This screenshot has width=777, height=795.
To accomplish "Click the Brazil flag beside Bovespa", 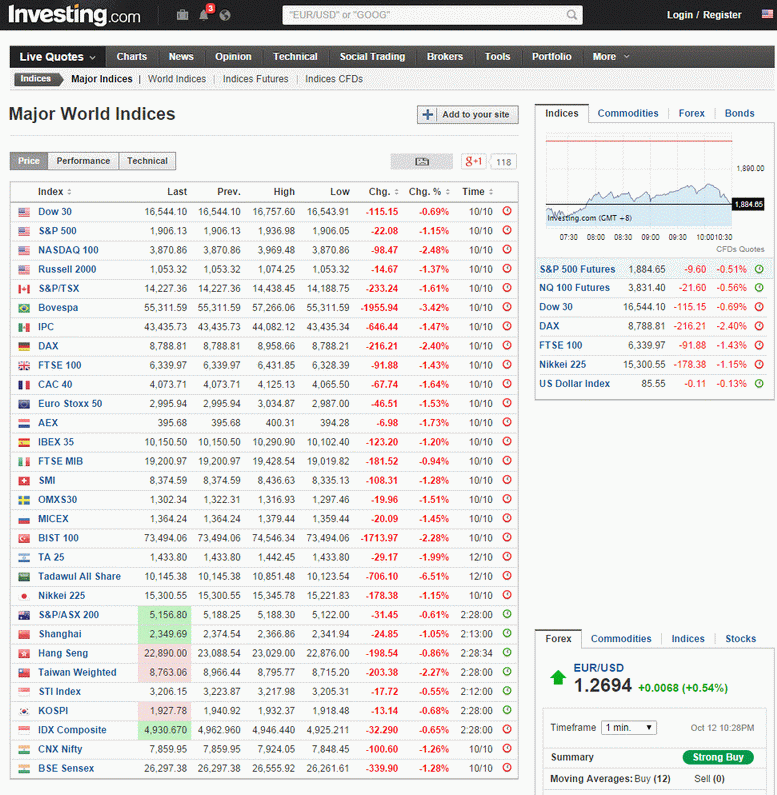I will (x=24, y=308).
